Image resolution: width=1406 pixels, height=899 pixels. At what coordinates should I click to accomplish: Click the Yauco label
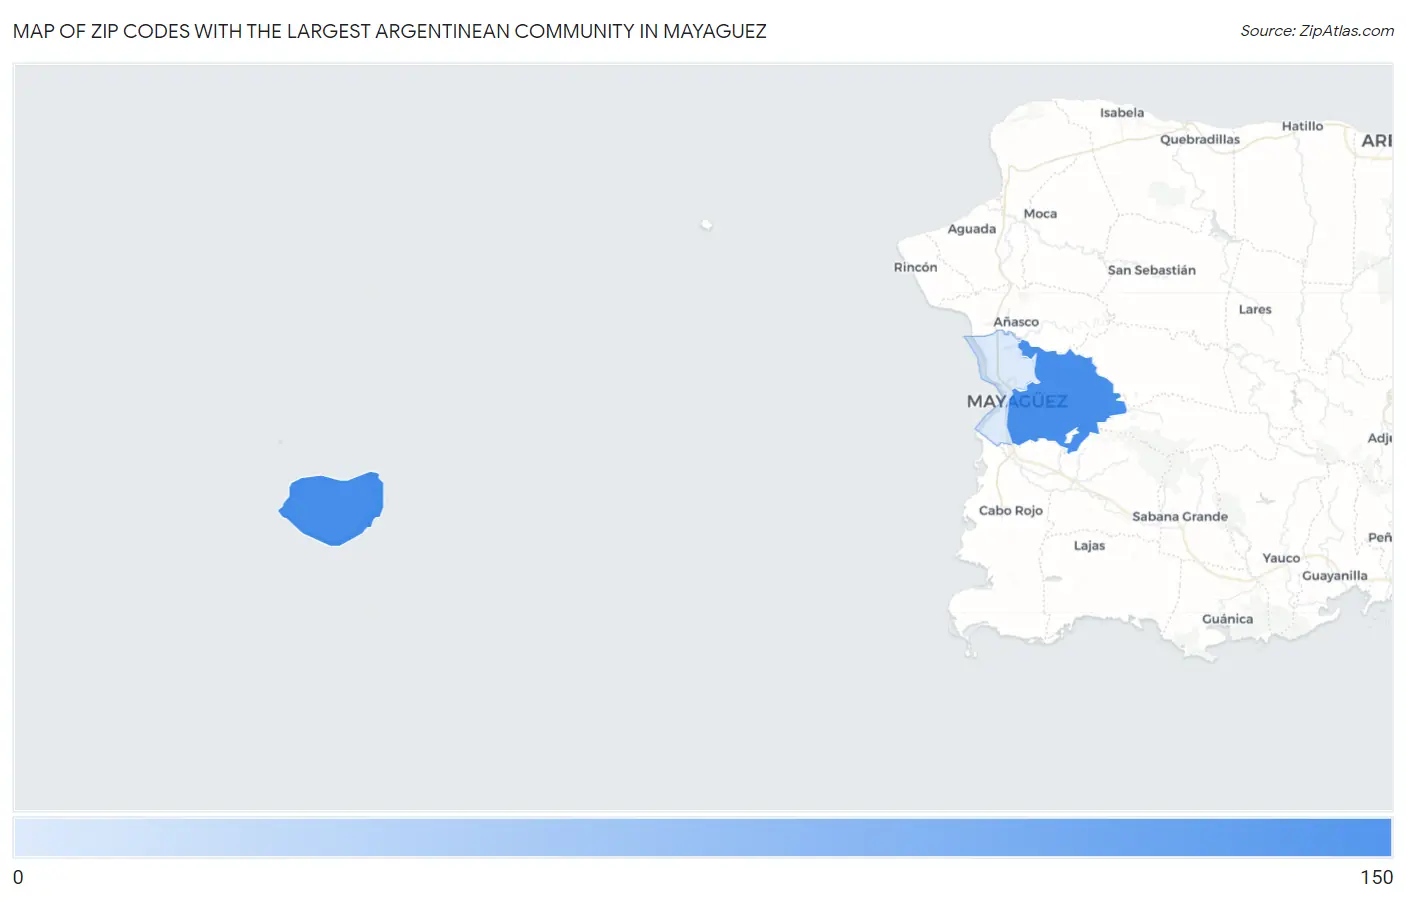tap(1281, 559)
